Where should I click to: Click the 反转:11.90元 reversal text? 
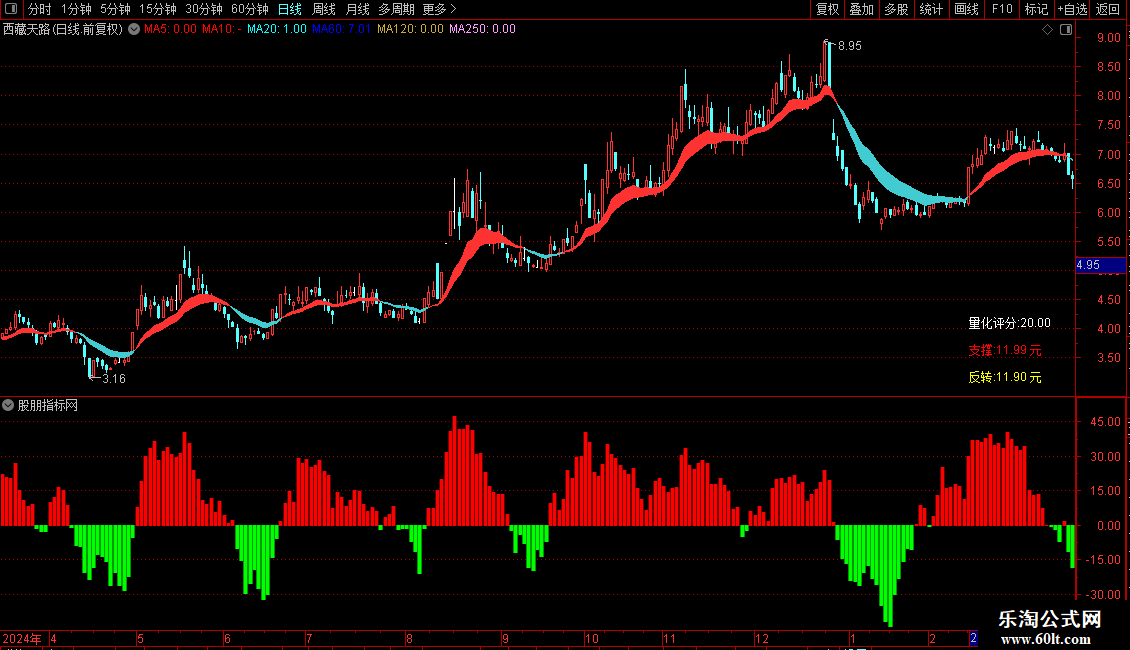click(1005, 378)
